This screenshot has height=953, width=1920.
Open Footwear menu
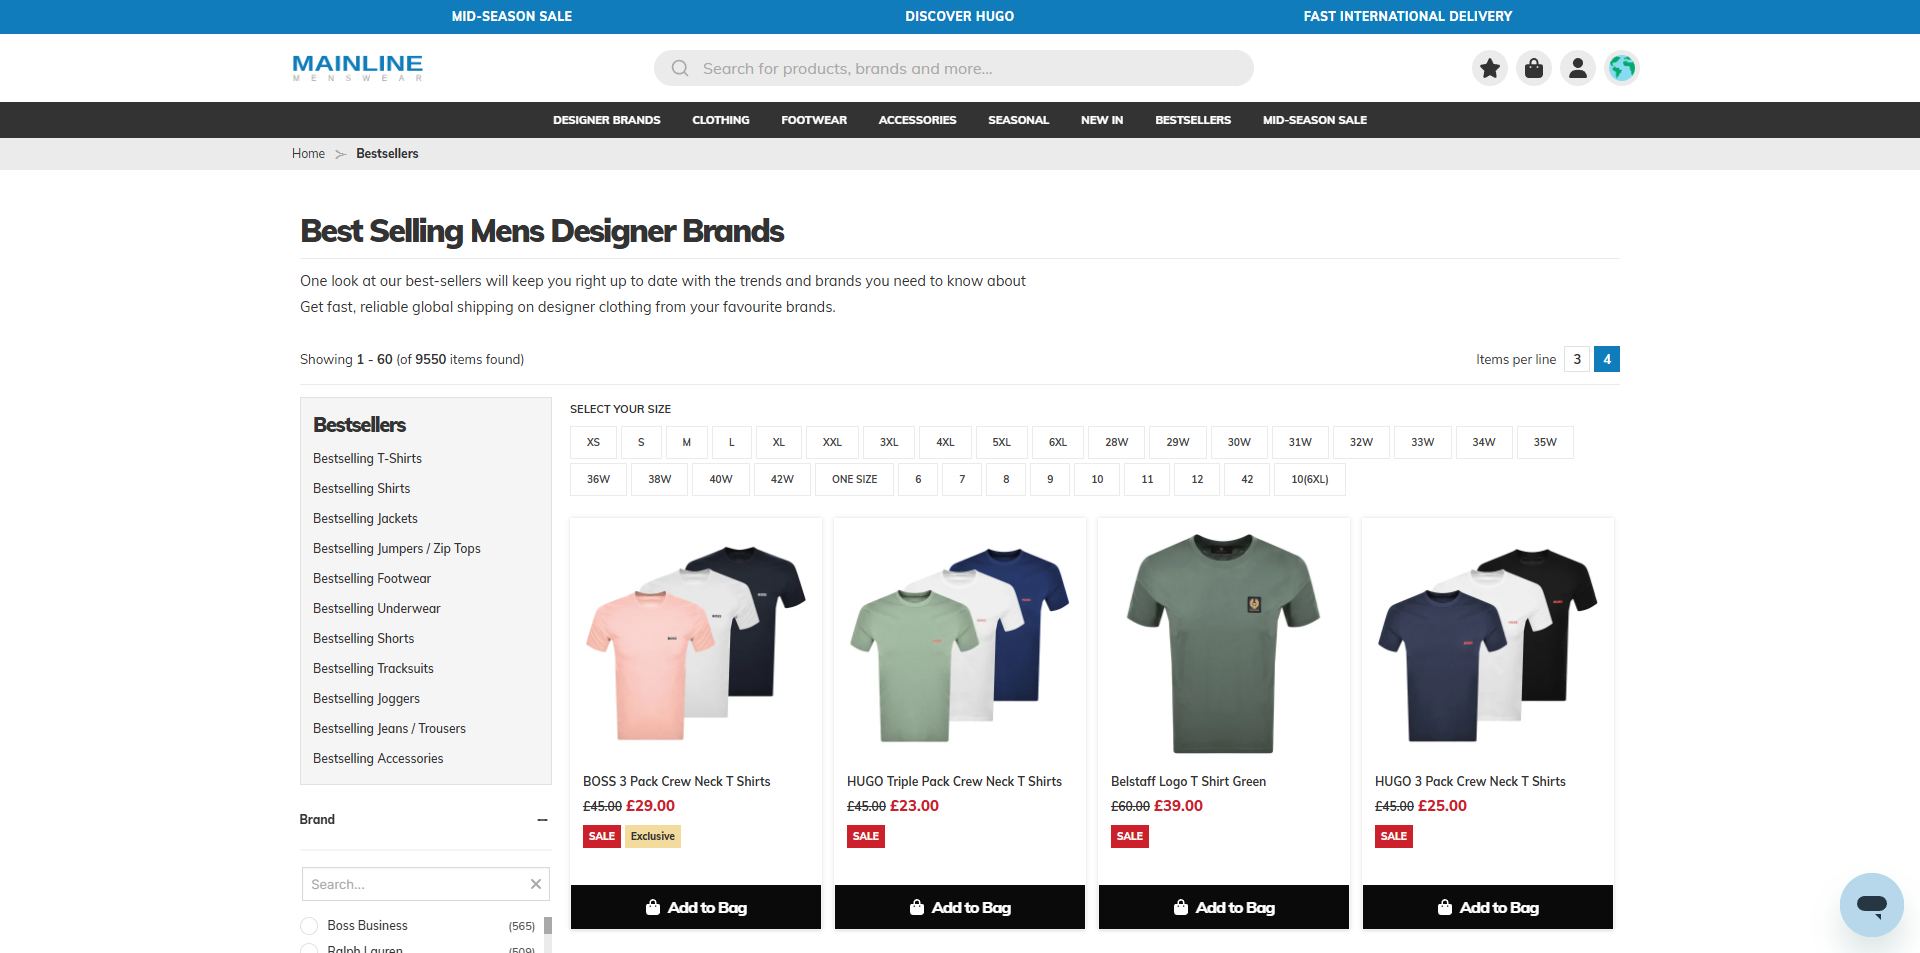(814, 120)
